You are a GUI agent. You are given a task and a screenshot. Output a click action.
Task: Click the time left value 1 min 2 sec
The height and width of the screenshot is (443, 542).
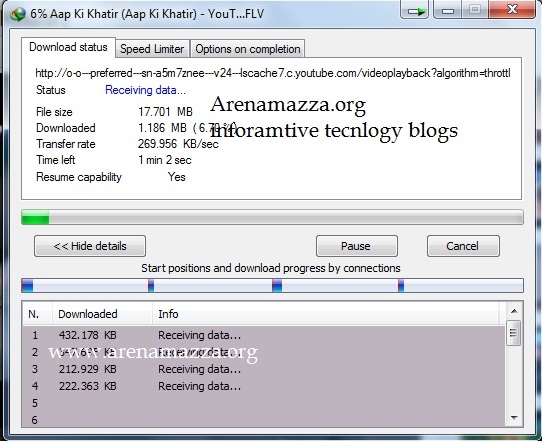pyautogui.click(x=165, y=160)
